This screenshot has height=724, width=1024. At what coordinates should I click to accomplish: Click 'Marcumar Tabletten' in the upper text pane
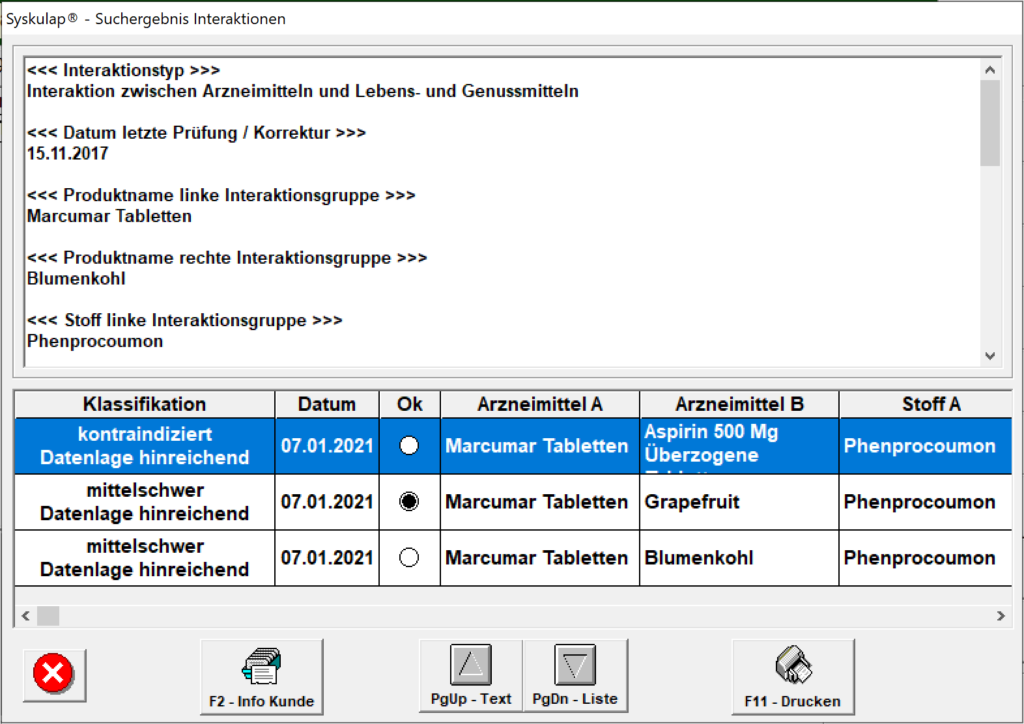point(109,217)
